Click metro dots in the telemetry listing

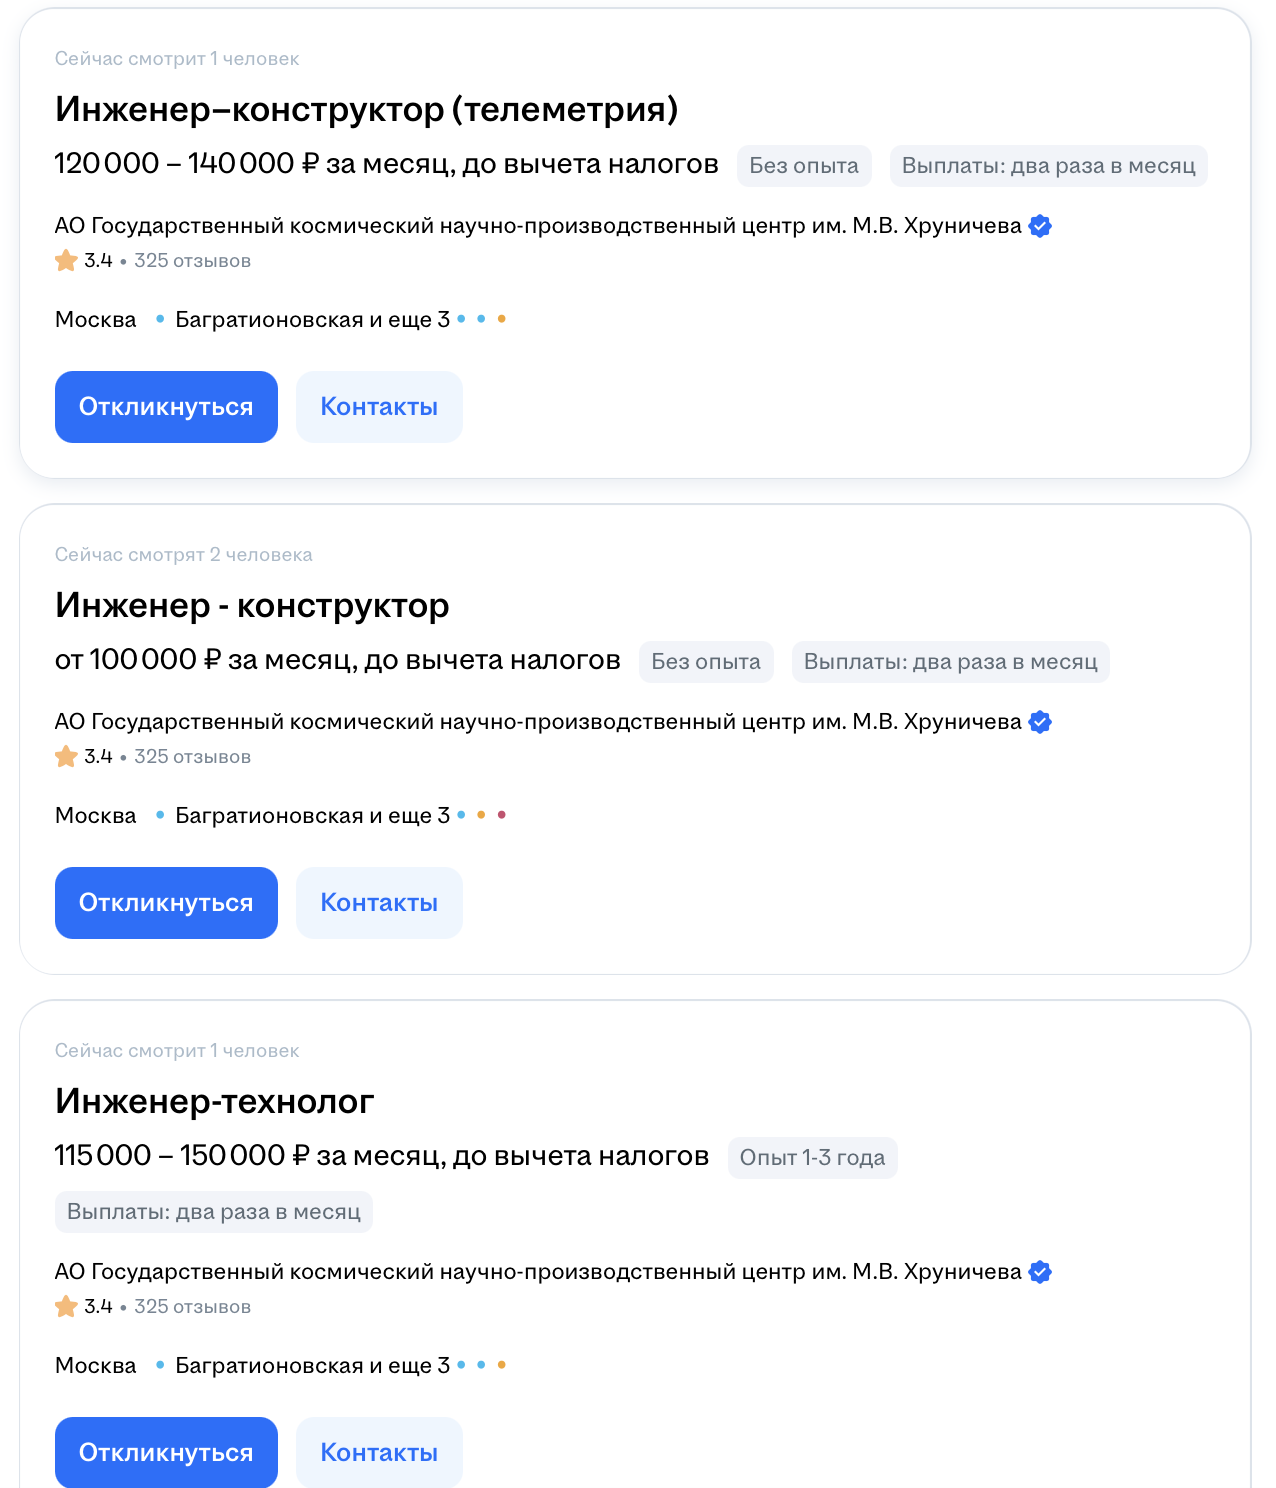(x=481, y=319)
